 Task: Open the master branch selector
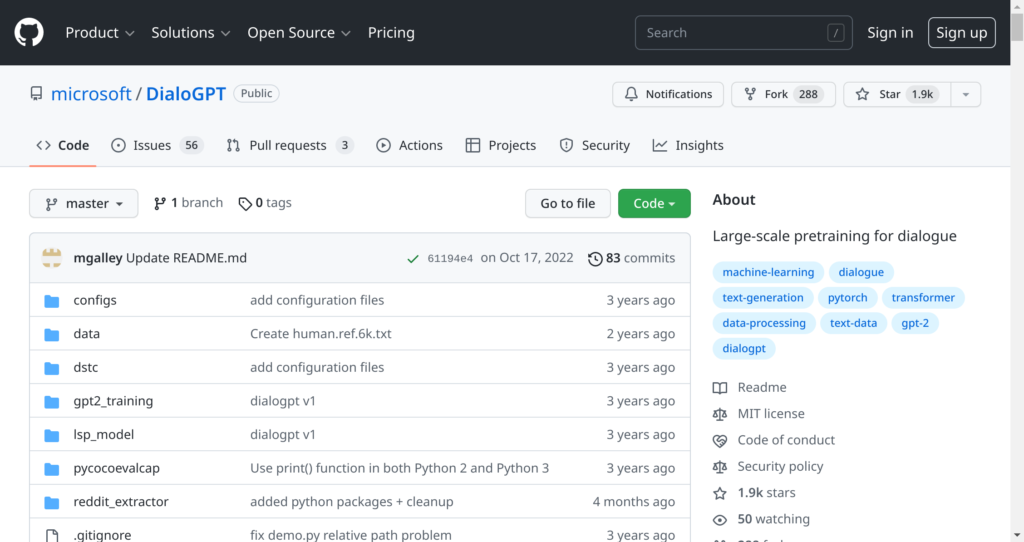pyautogui.click(x=84, y=204)
